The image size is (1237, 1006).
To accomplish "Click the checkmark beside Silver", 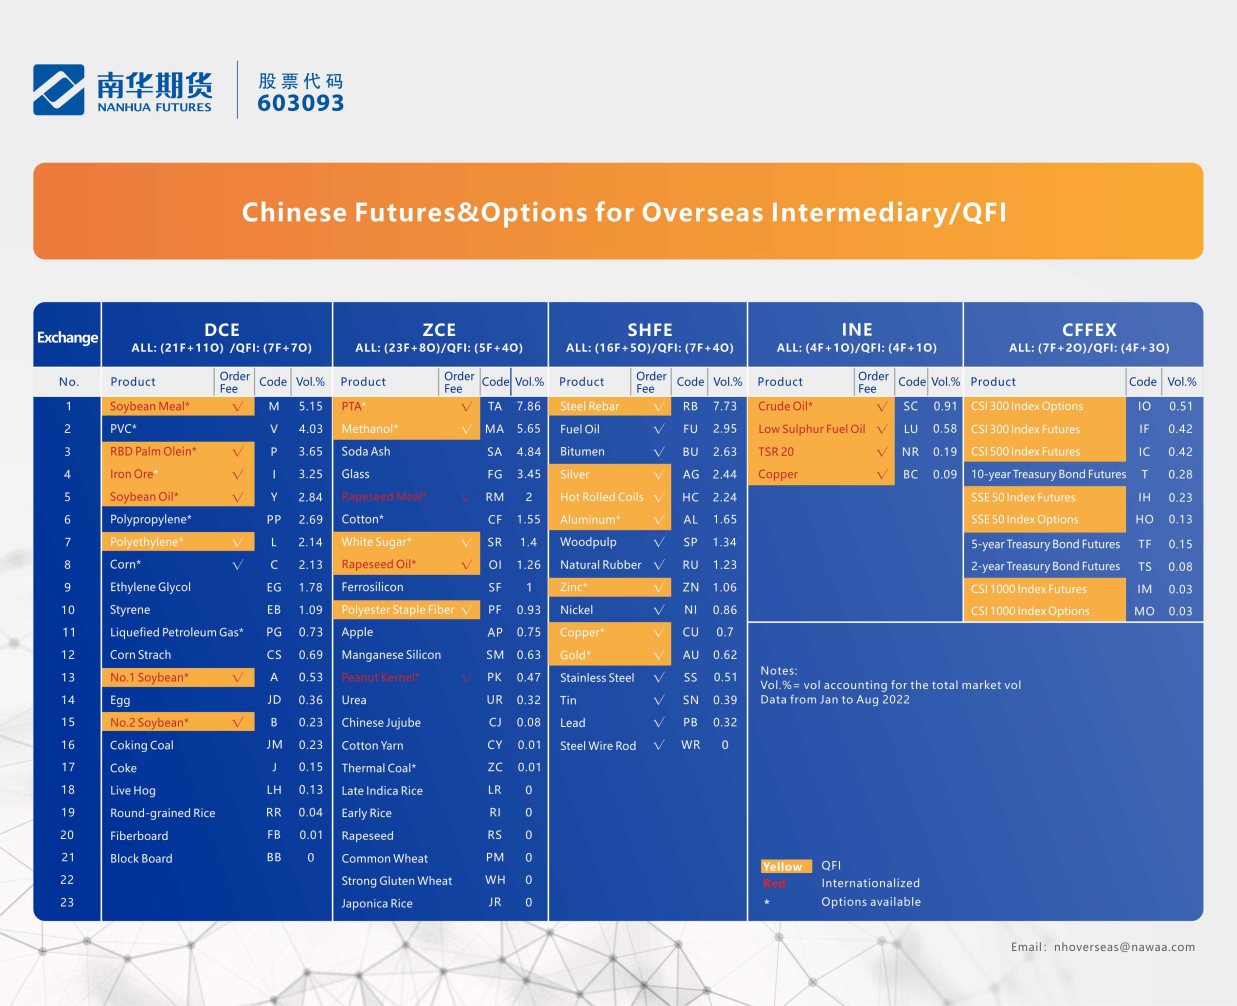I will tap(658, 475).
